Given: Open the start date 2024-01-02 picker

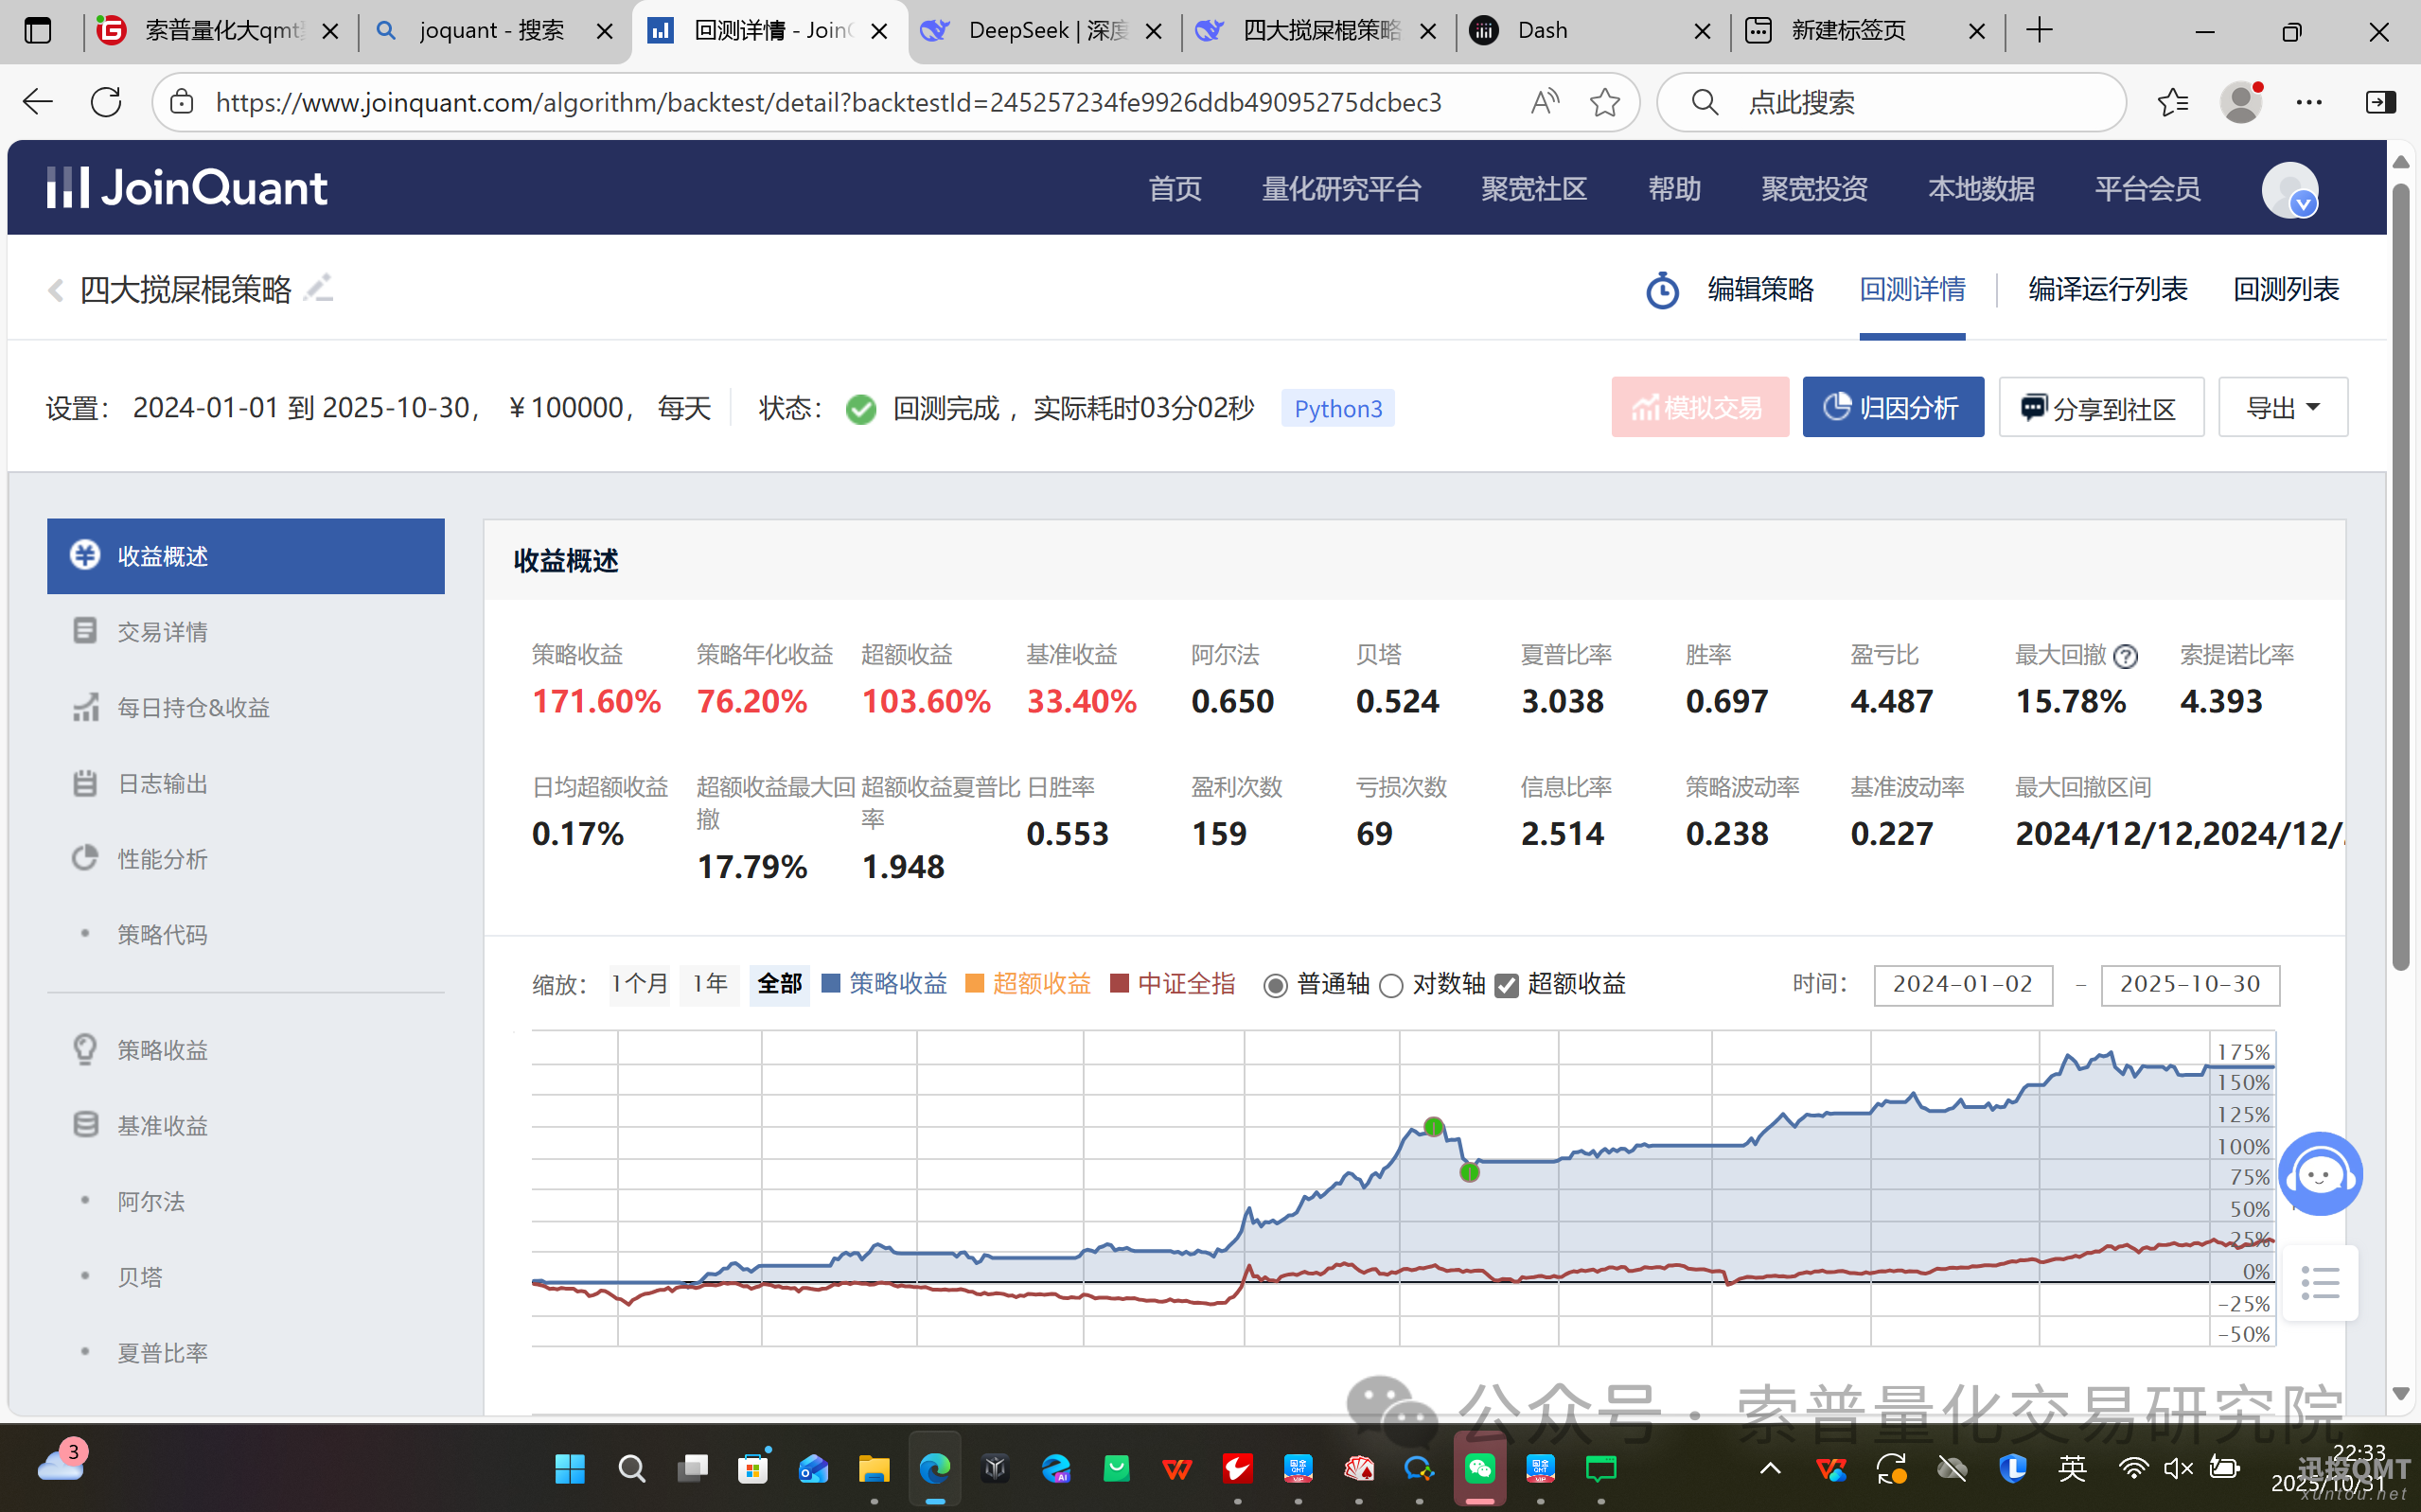Looking at the screenshot, I should tap(1962, 984).
